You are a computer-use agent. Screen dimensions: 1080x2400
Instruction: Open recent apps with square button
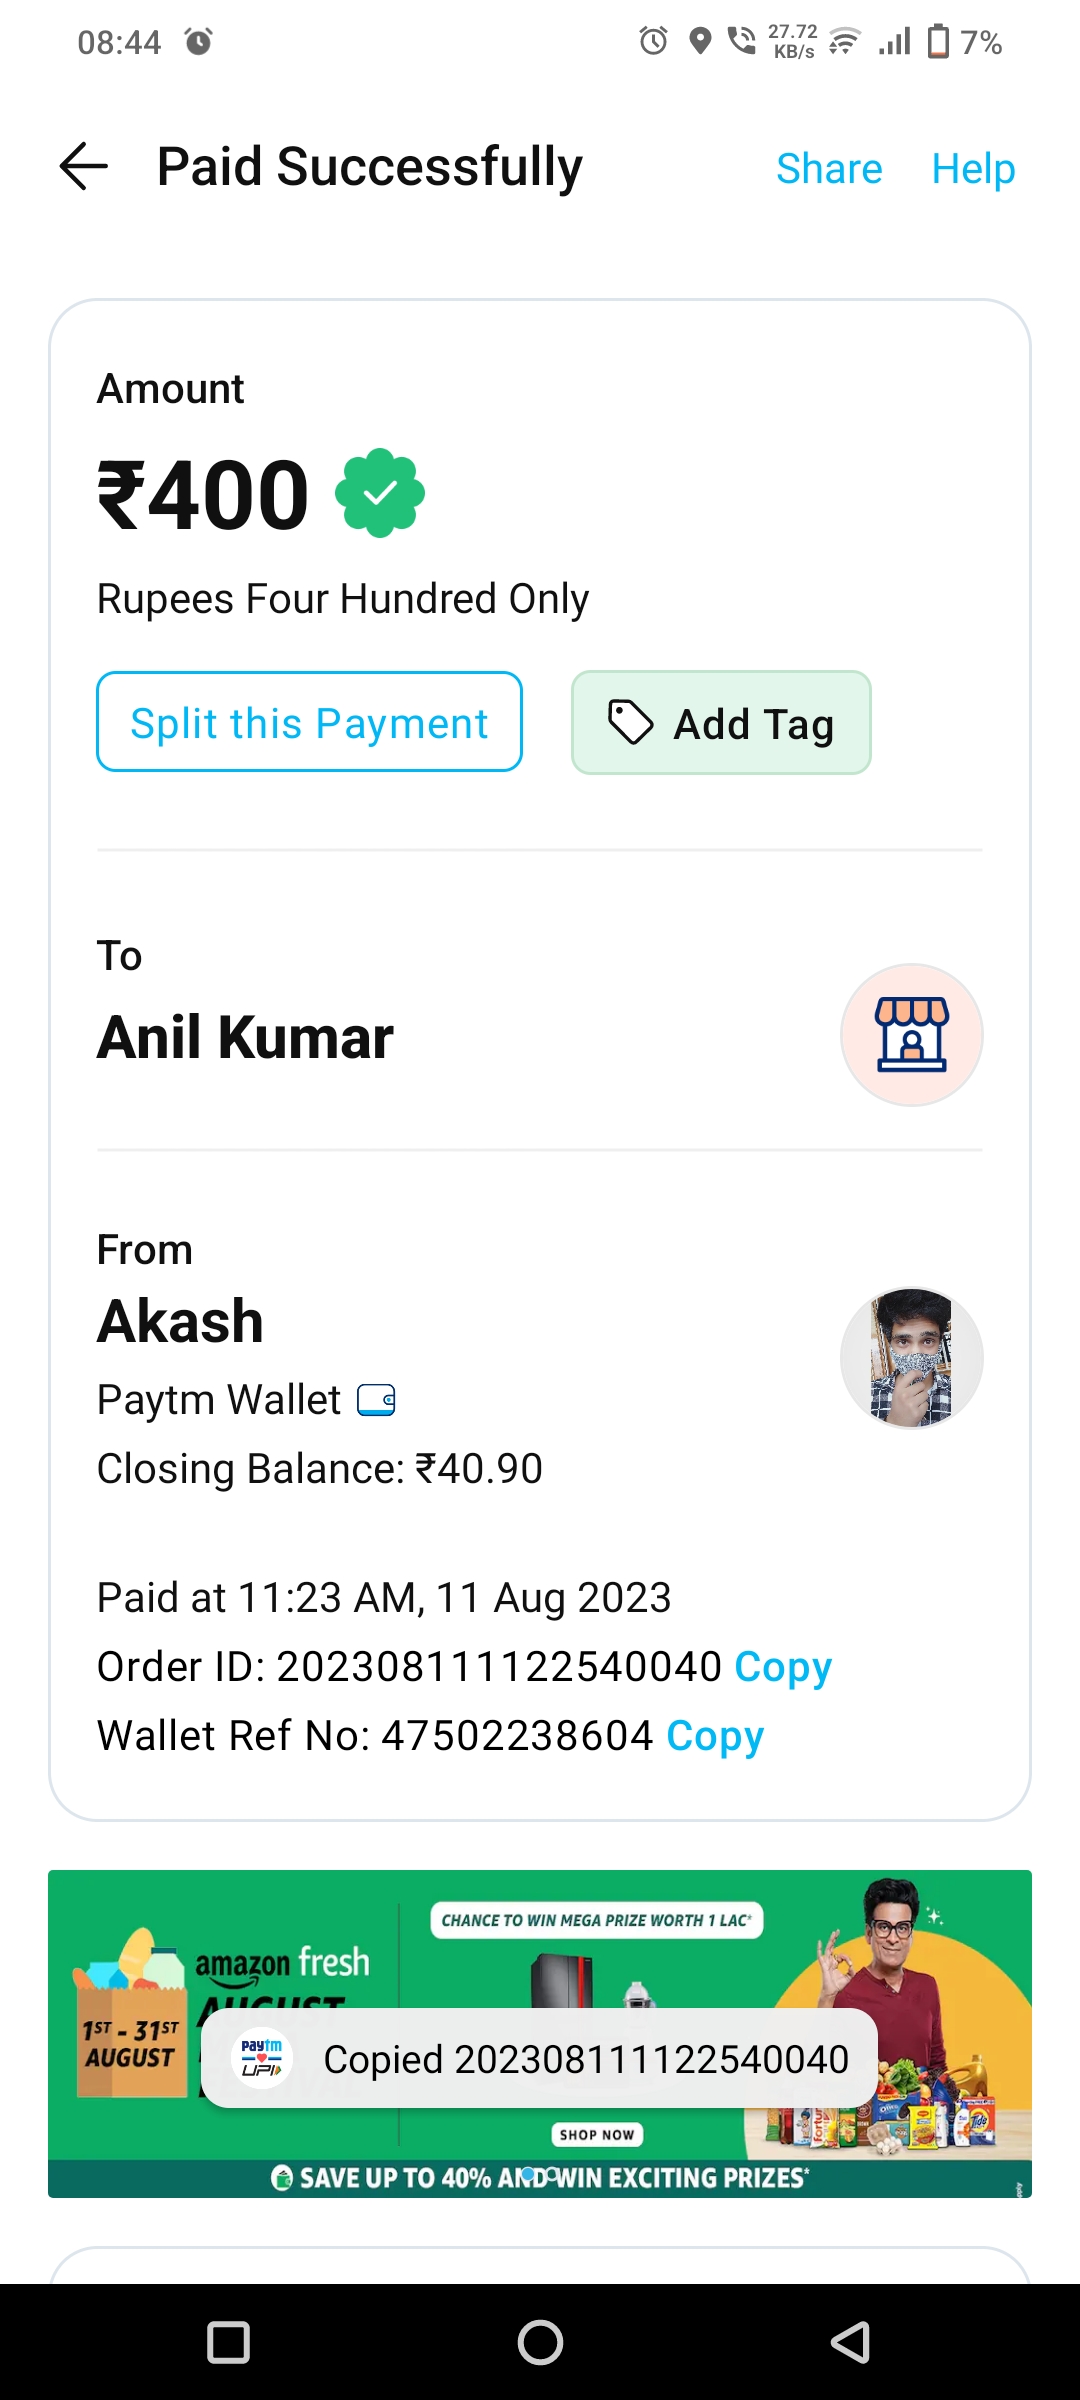coord(228,2342)
